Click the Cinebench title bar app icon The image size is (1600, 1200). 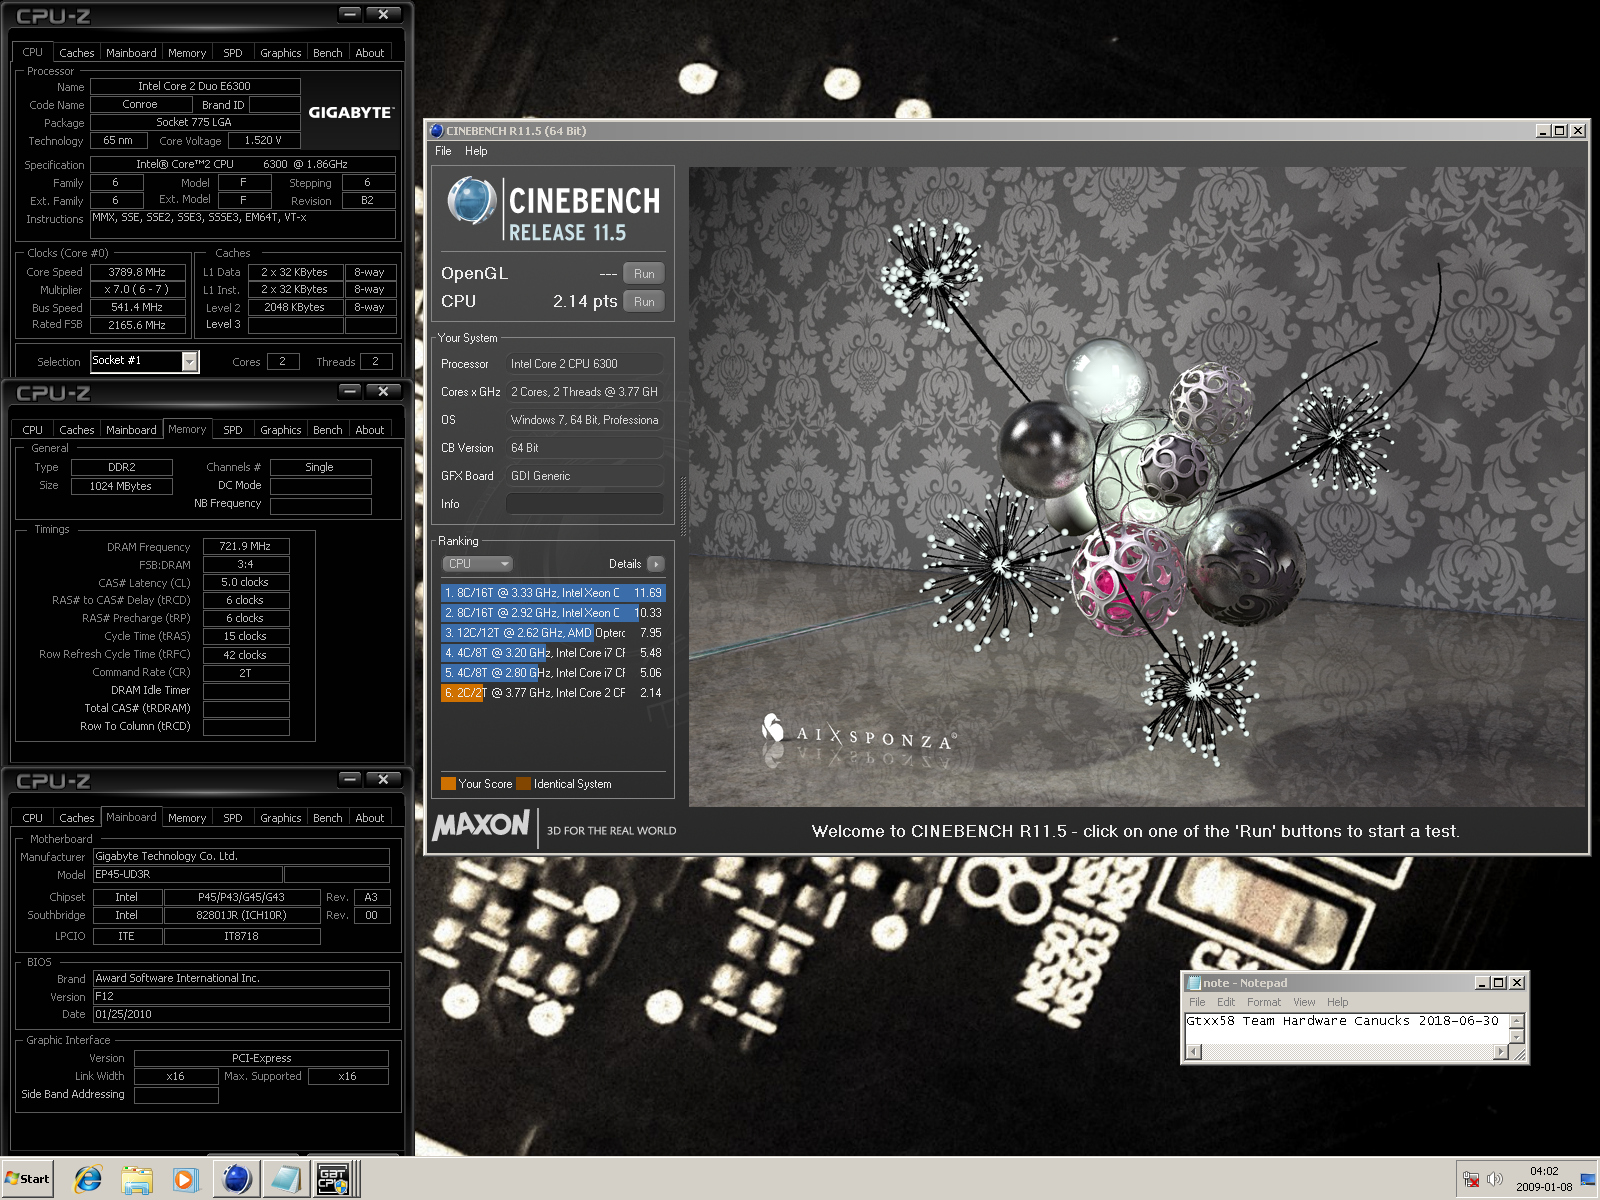[436, 131]
